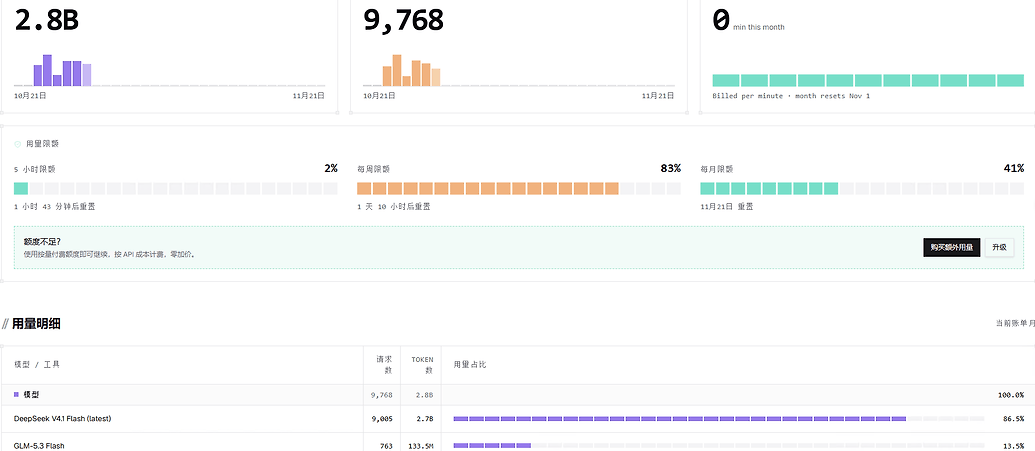1035x451 pixels.
Task: Click the purple 2.8B token bar chart
Action: coord(169,71)
